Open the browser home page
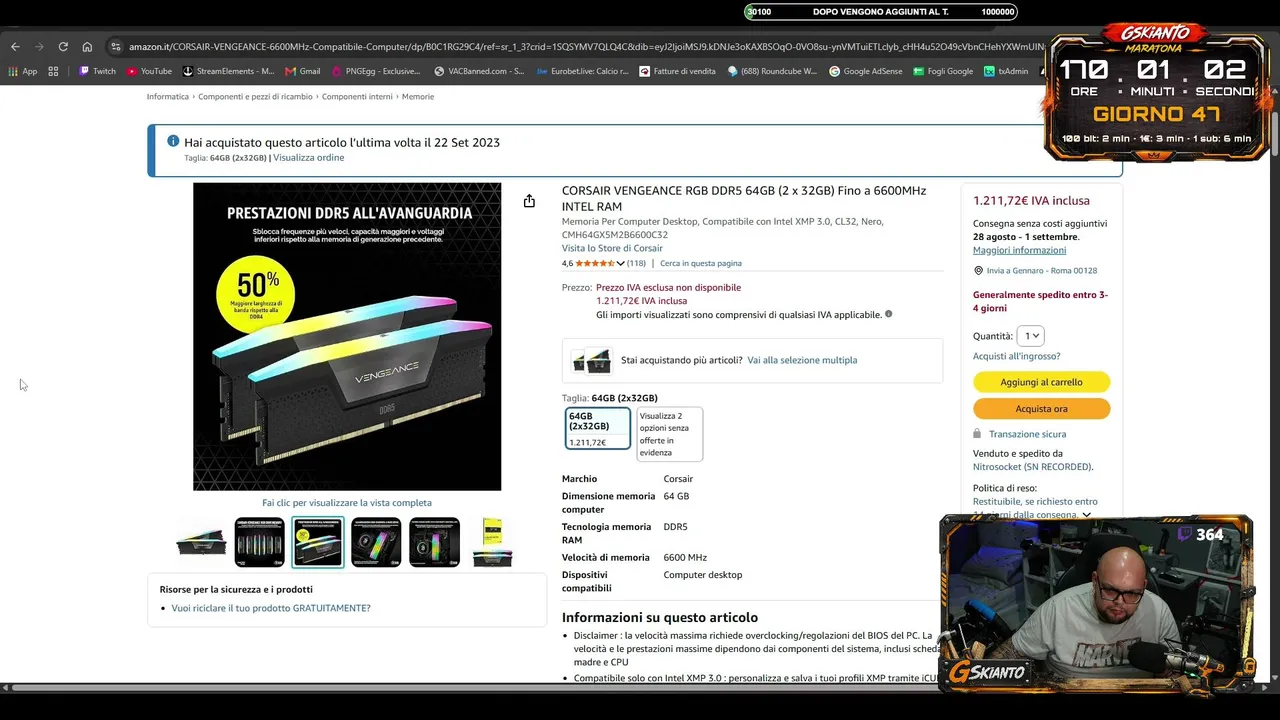The width and height of the screenshot is (1280, 720). (x=87, y=47)
